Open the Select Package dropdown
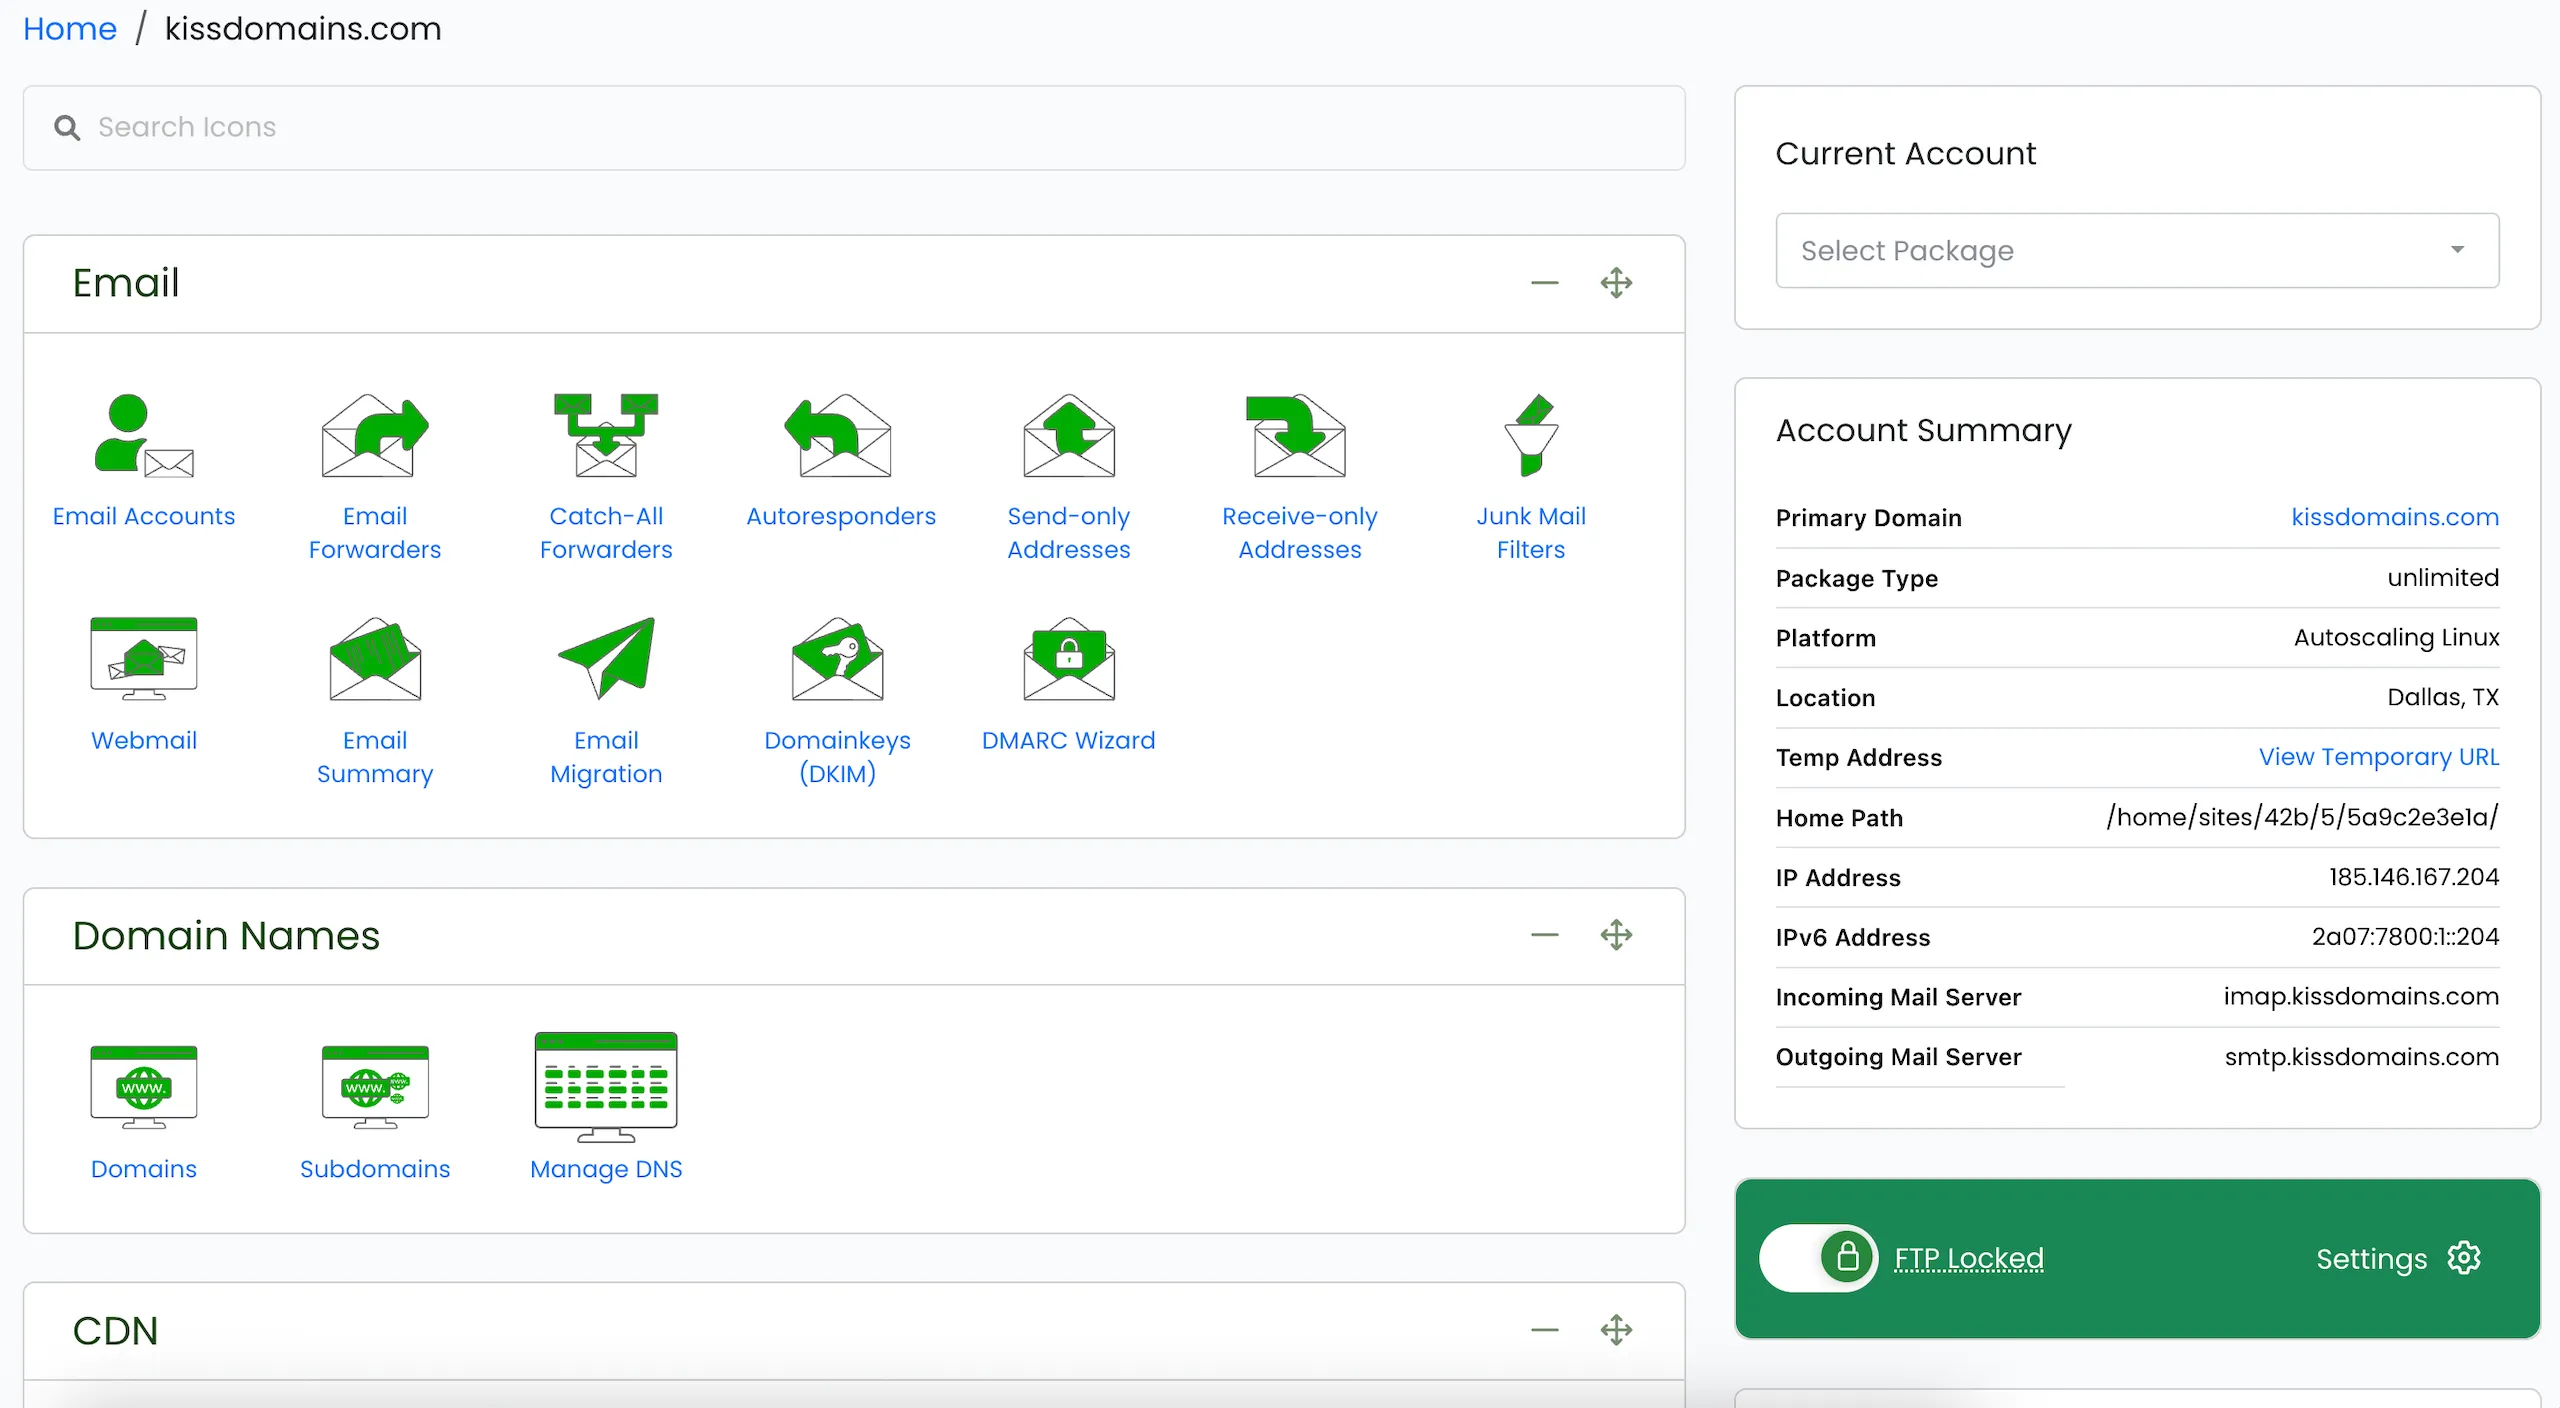 (x=2137, y=250)
